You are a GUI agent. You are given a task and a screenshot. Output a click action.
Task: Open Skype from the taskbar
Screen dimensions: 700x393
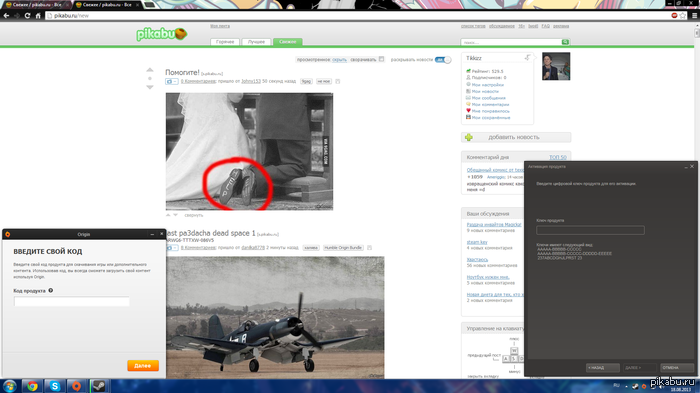[x=54, y=386]
